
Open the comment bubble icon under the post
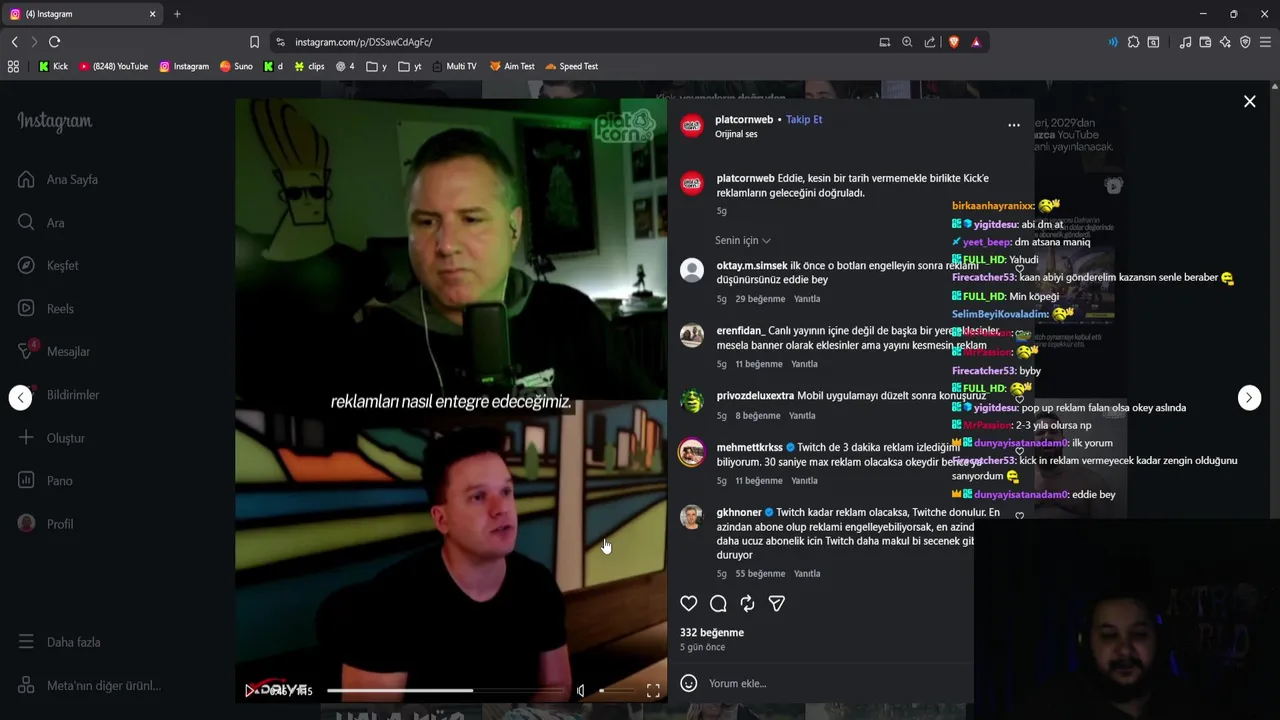pyautogui.click(x=718, y=603)
